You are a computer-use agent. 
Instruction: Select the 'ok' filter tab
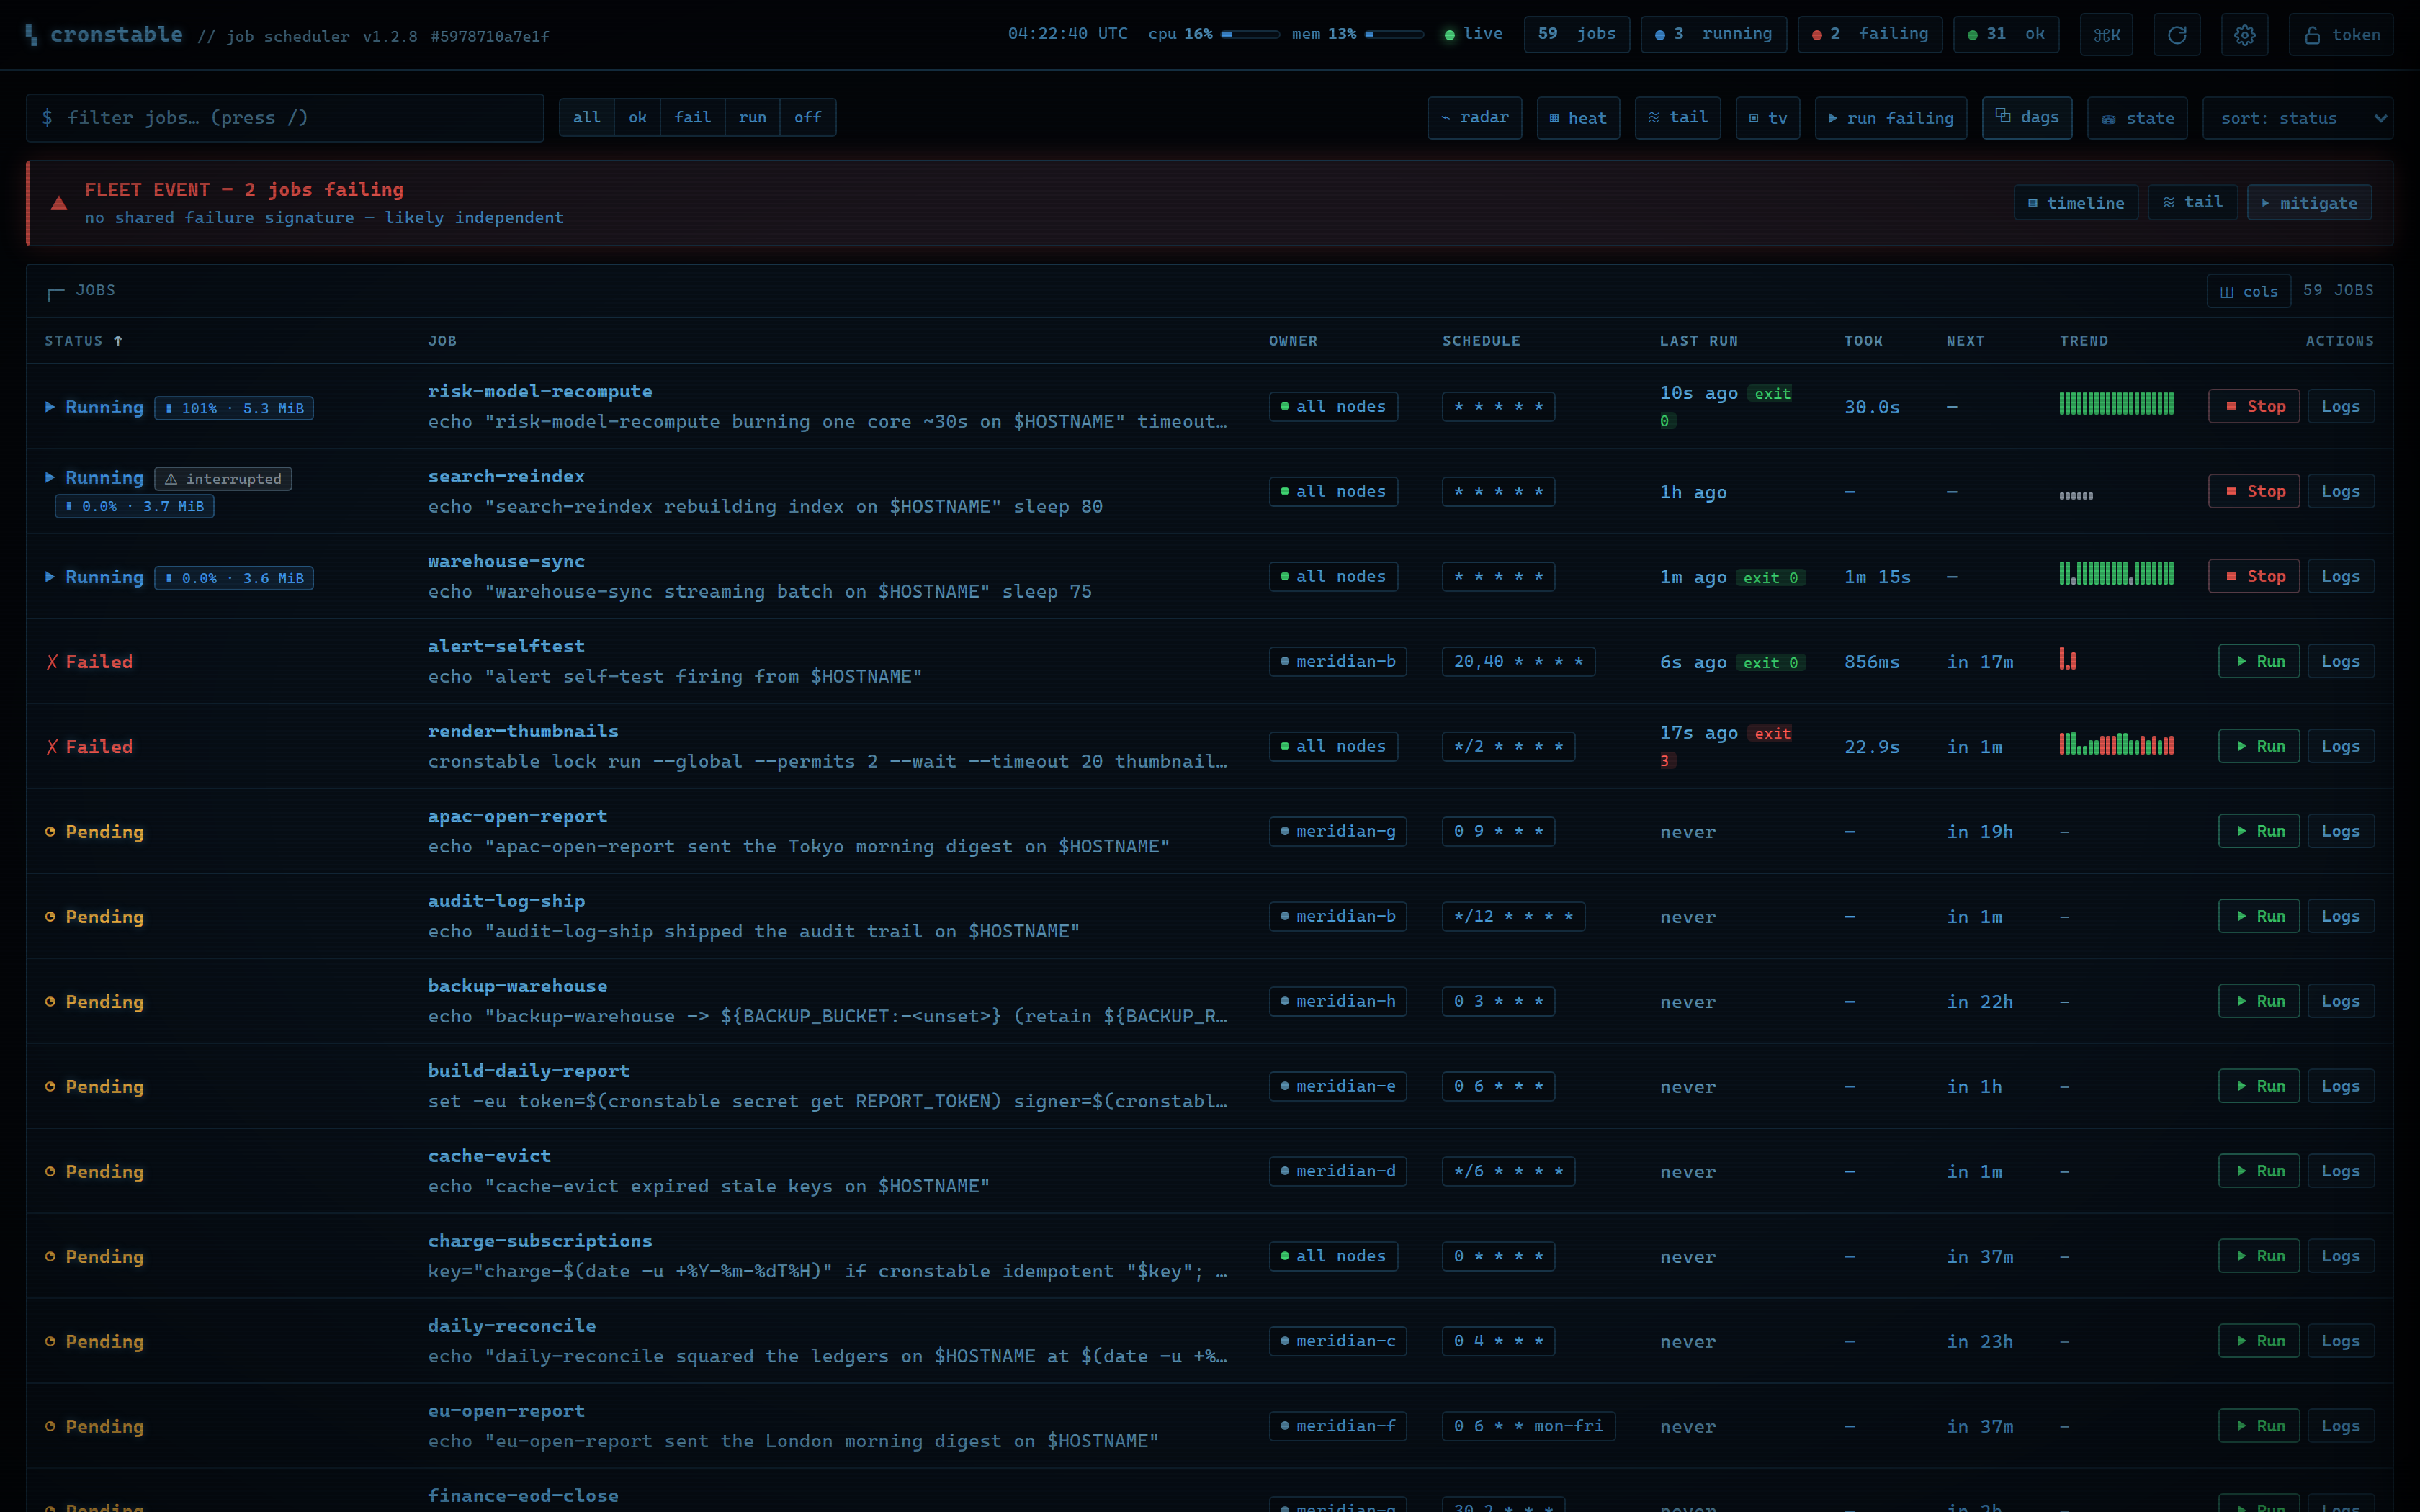click(637, 118)
